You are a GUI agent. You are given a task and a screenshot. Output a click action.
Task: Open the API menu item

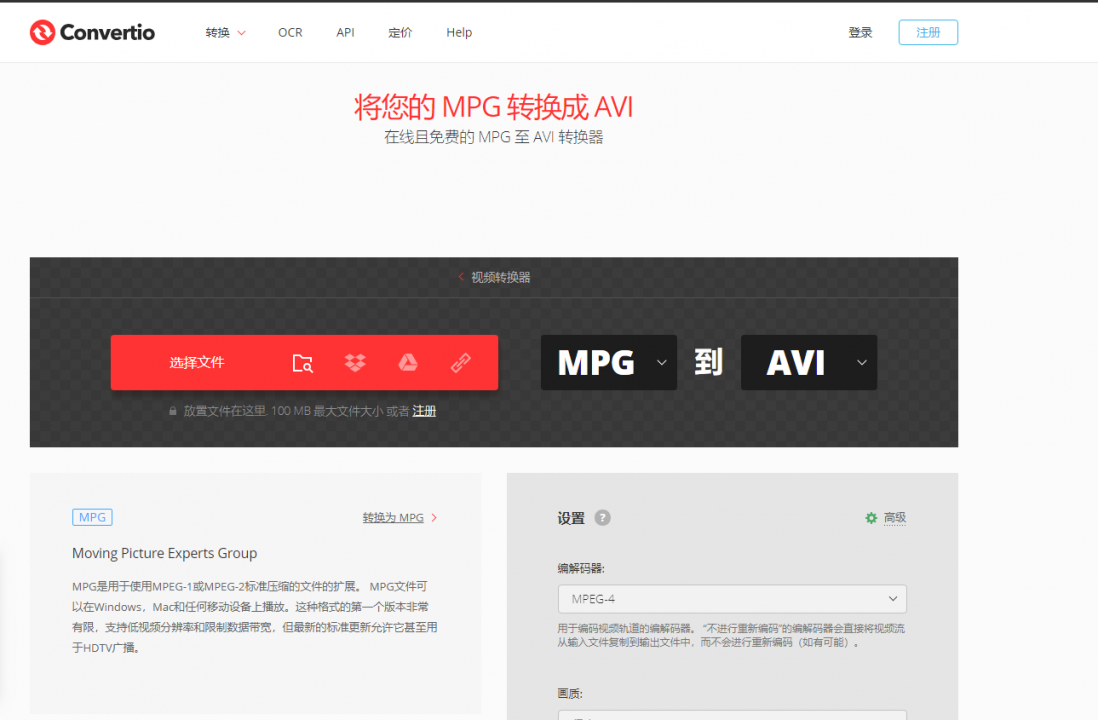345,32
